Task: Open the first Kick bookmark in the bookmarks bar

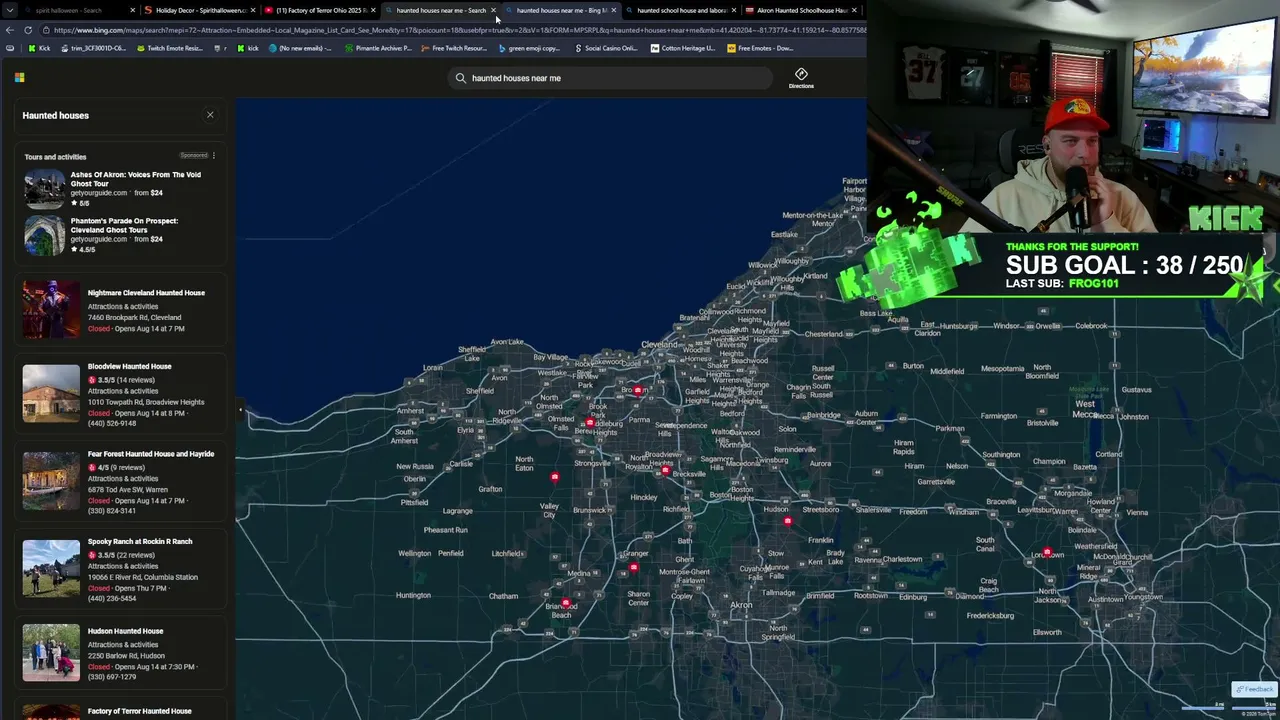Action: (x=40, y=48)
